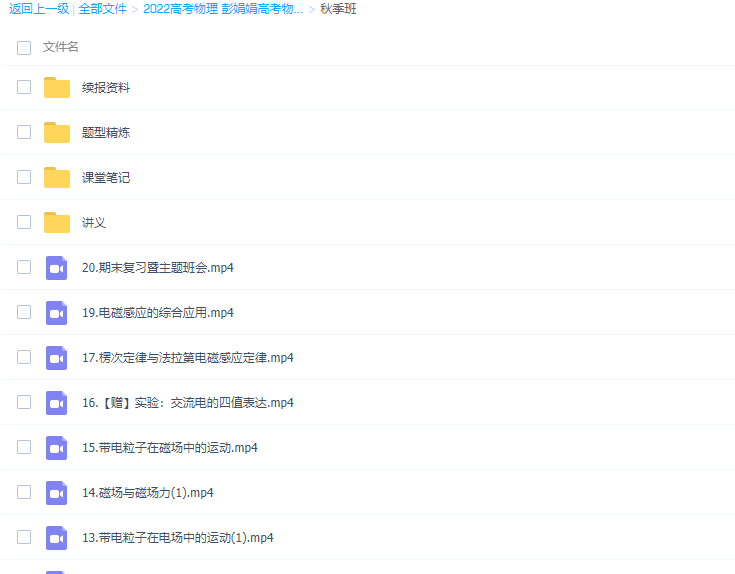Click video icon for 19.电磁感应的综合应用.mp4
Image resolution: width=735 pixels, height=574 pixels.
pyautogui.click(x=57, y=313)
